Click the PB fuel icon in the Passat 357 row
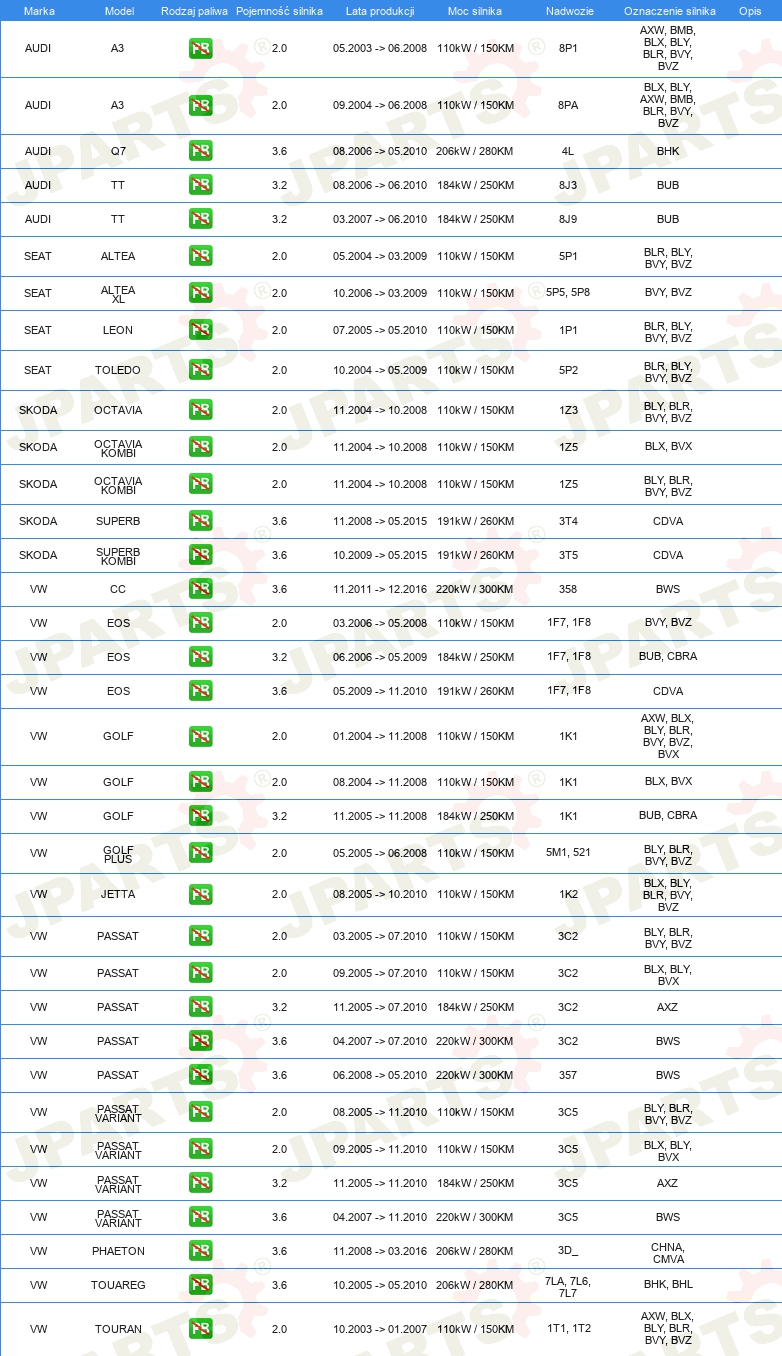782x1356 pixels. (x=200, y=1075)
